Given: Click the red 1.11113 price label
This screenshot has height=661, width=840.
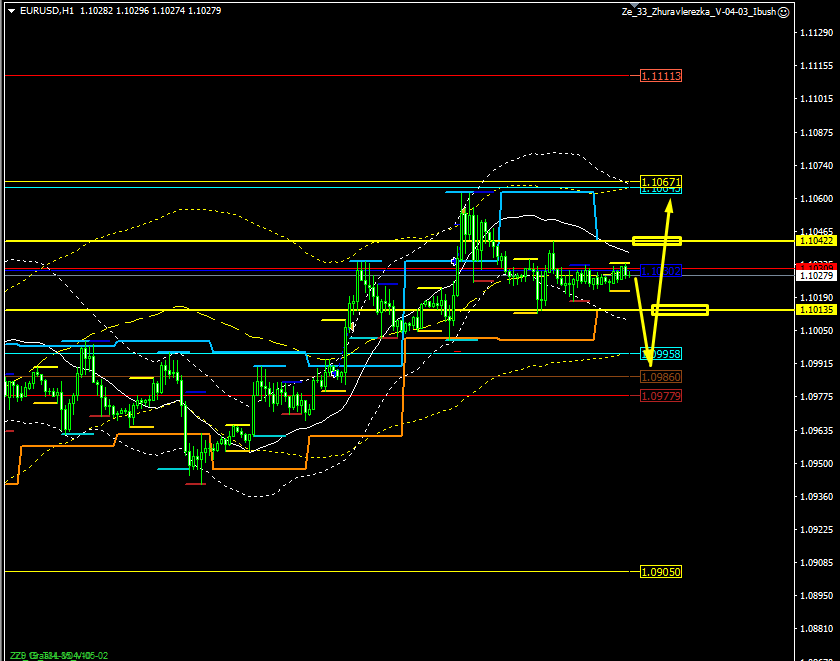Looking at the screenshot, I should click(x=661, y=76).
